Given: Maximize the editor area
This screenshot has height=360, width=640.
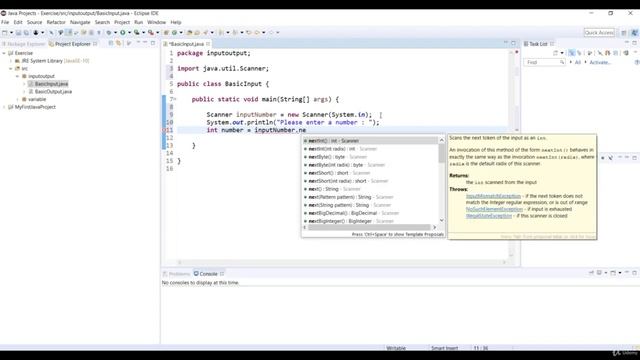Looking at the screenshot, I should tap(513, 43).
